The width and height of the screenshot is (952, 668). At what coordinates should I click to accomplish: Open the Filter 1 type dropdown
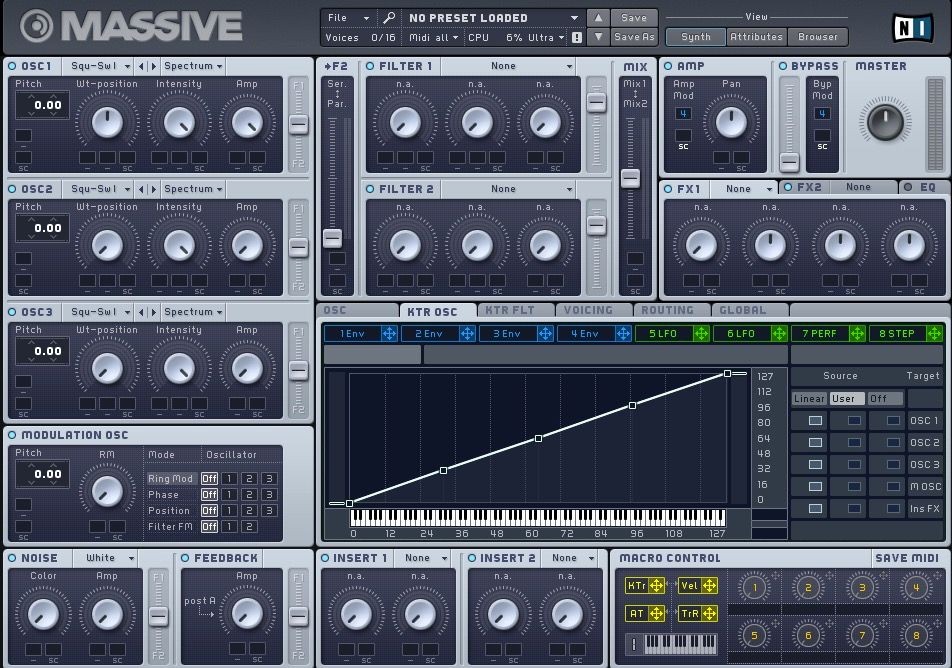(508, 66)
